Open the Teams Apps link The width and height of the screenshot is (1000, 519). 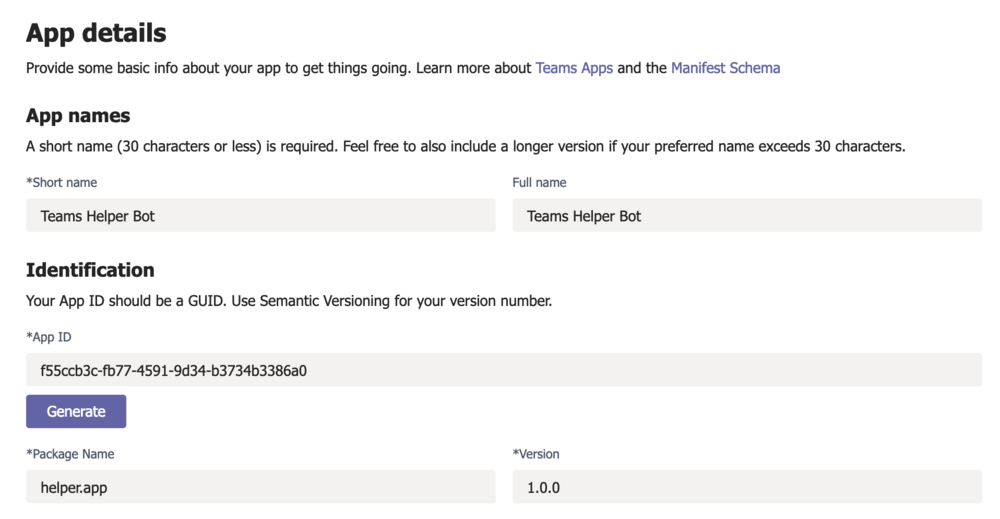[x=574, y=68]
